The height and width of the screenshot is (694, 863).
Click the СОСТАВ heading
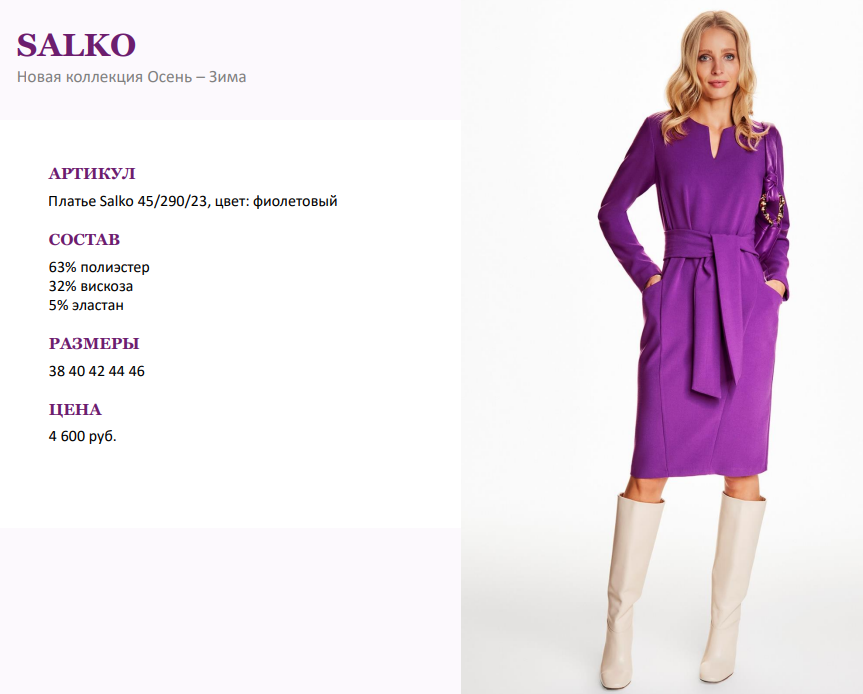[x=84, y=239]
